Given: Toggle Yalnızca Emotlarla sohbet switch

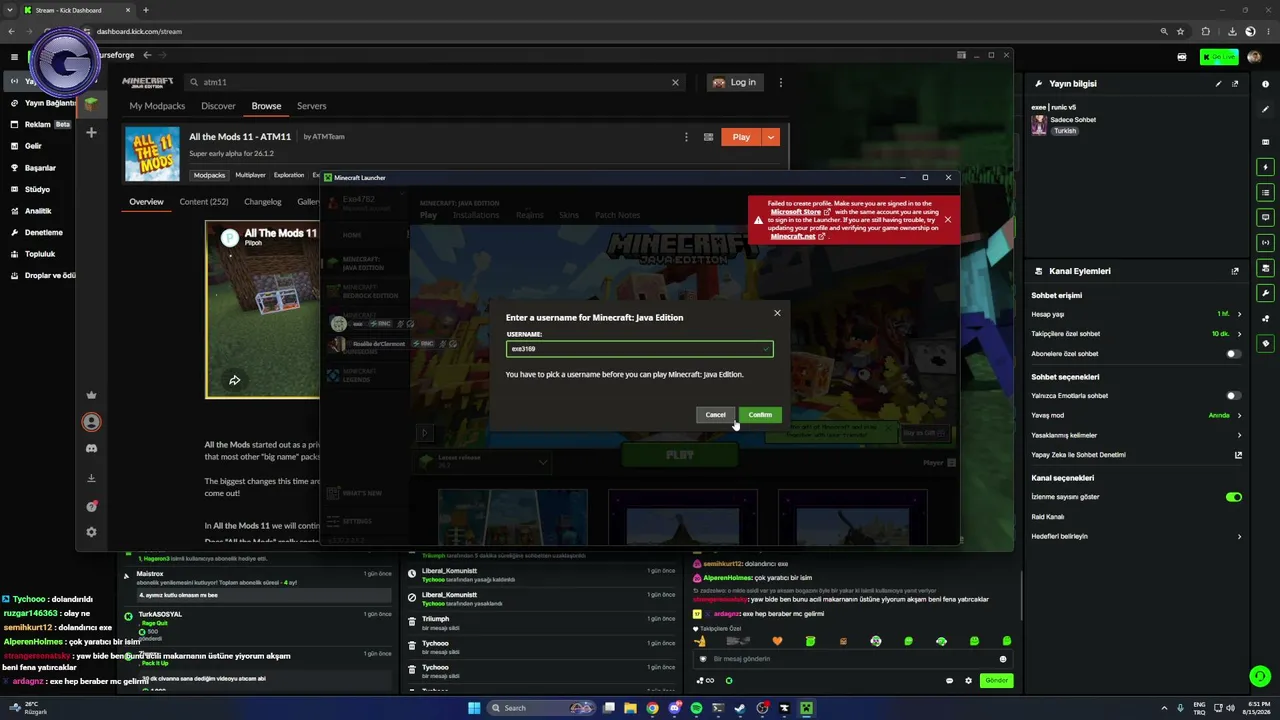Looking at the screenshot, I should pos(1234,396).
